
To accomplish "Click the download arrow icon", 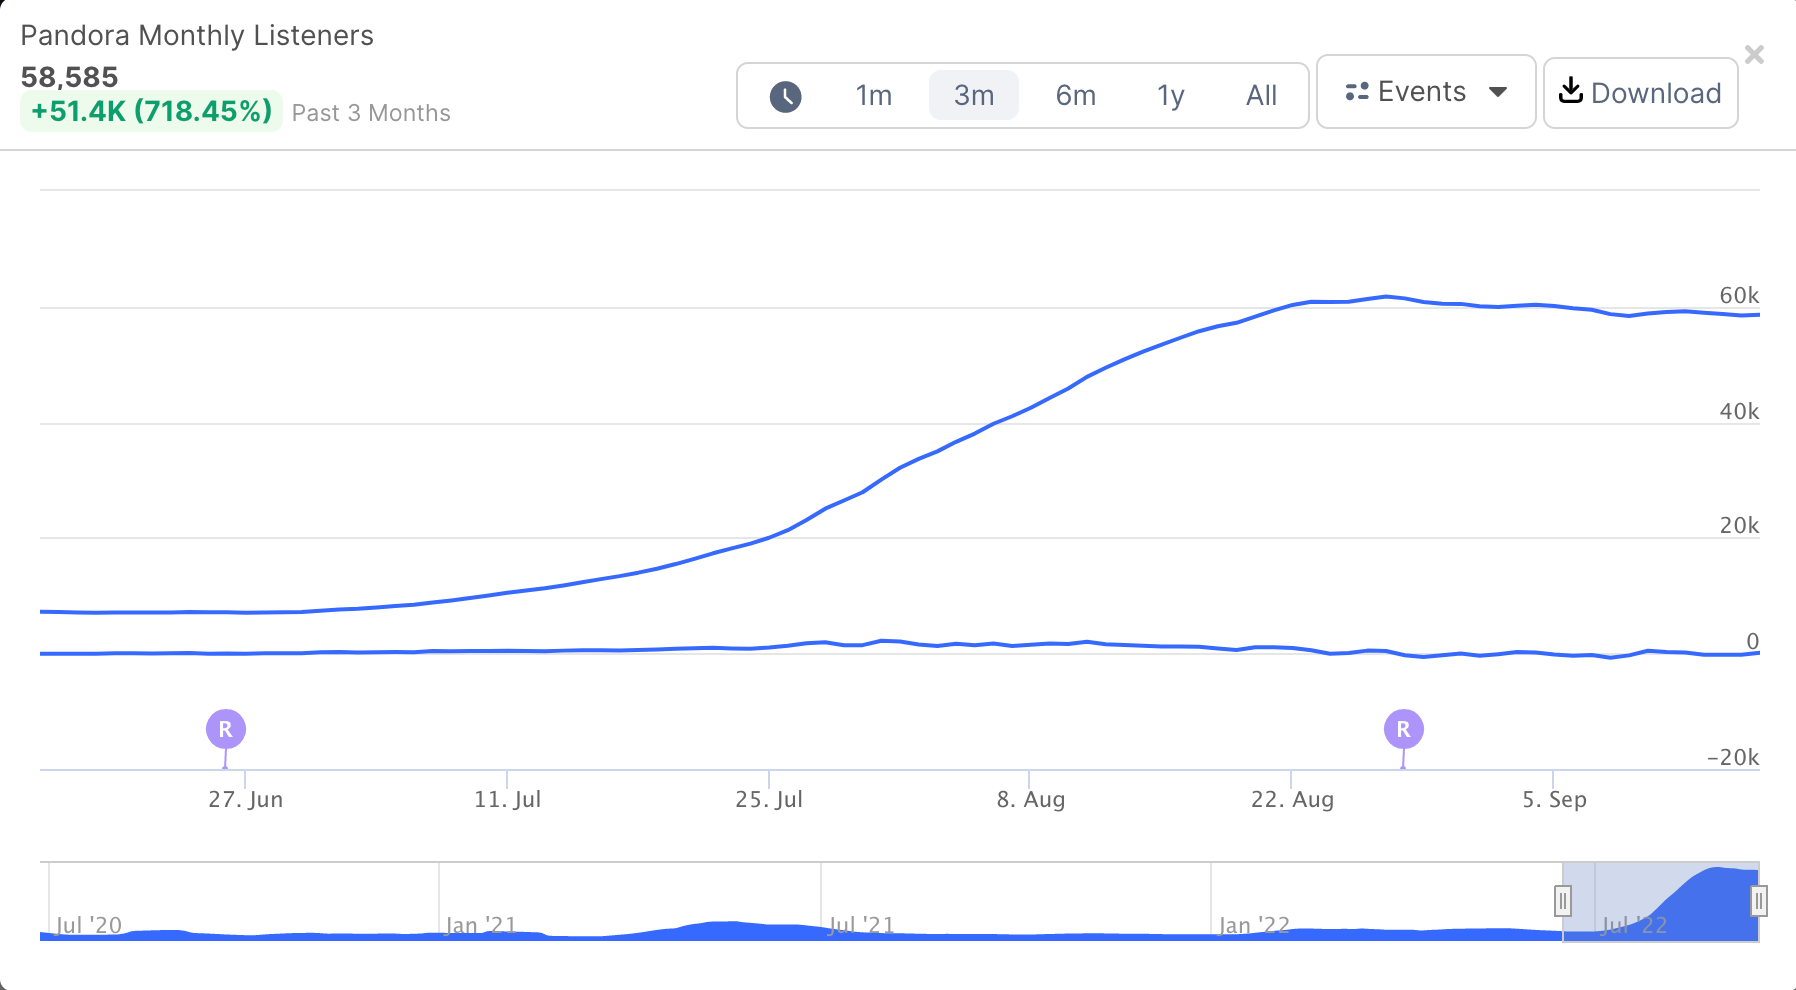I will click(1571, 91).
